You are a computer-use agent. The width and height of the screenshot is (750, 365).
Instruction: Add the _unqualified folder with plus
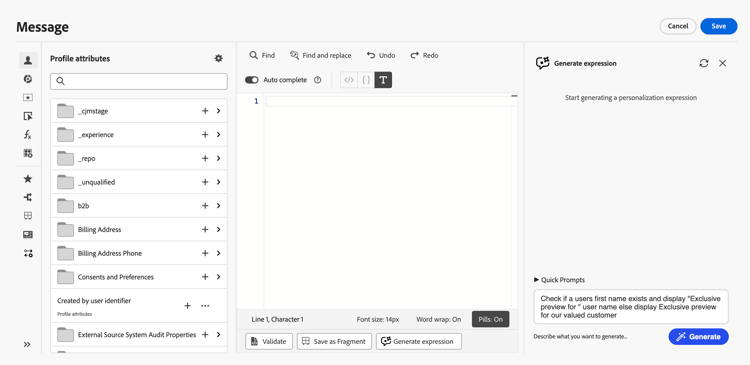(205, 182)
